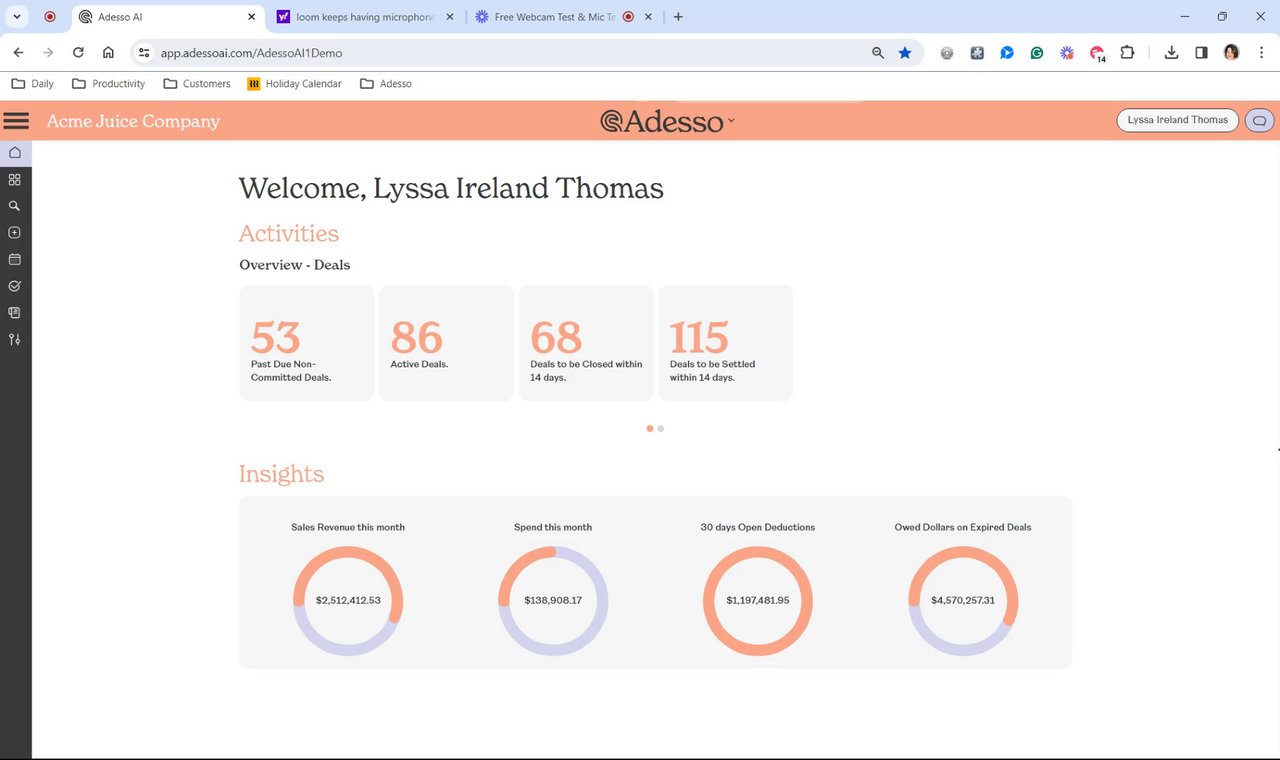
Task: Close the Free Webcam Test tab
Action: coord(649,17)
